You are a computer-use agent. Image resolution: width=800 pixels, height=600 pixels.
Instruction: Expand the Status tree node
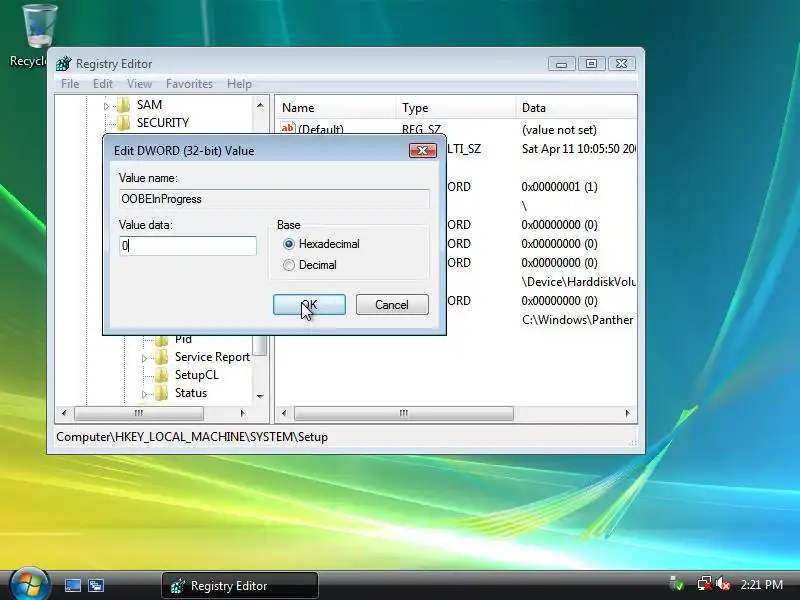point(144,394)
